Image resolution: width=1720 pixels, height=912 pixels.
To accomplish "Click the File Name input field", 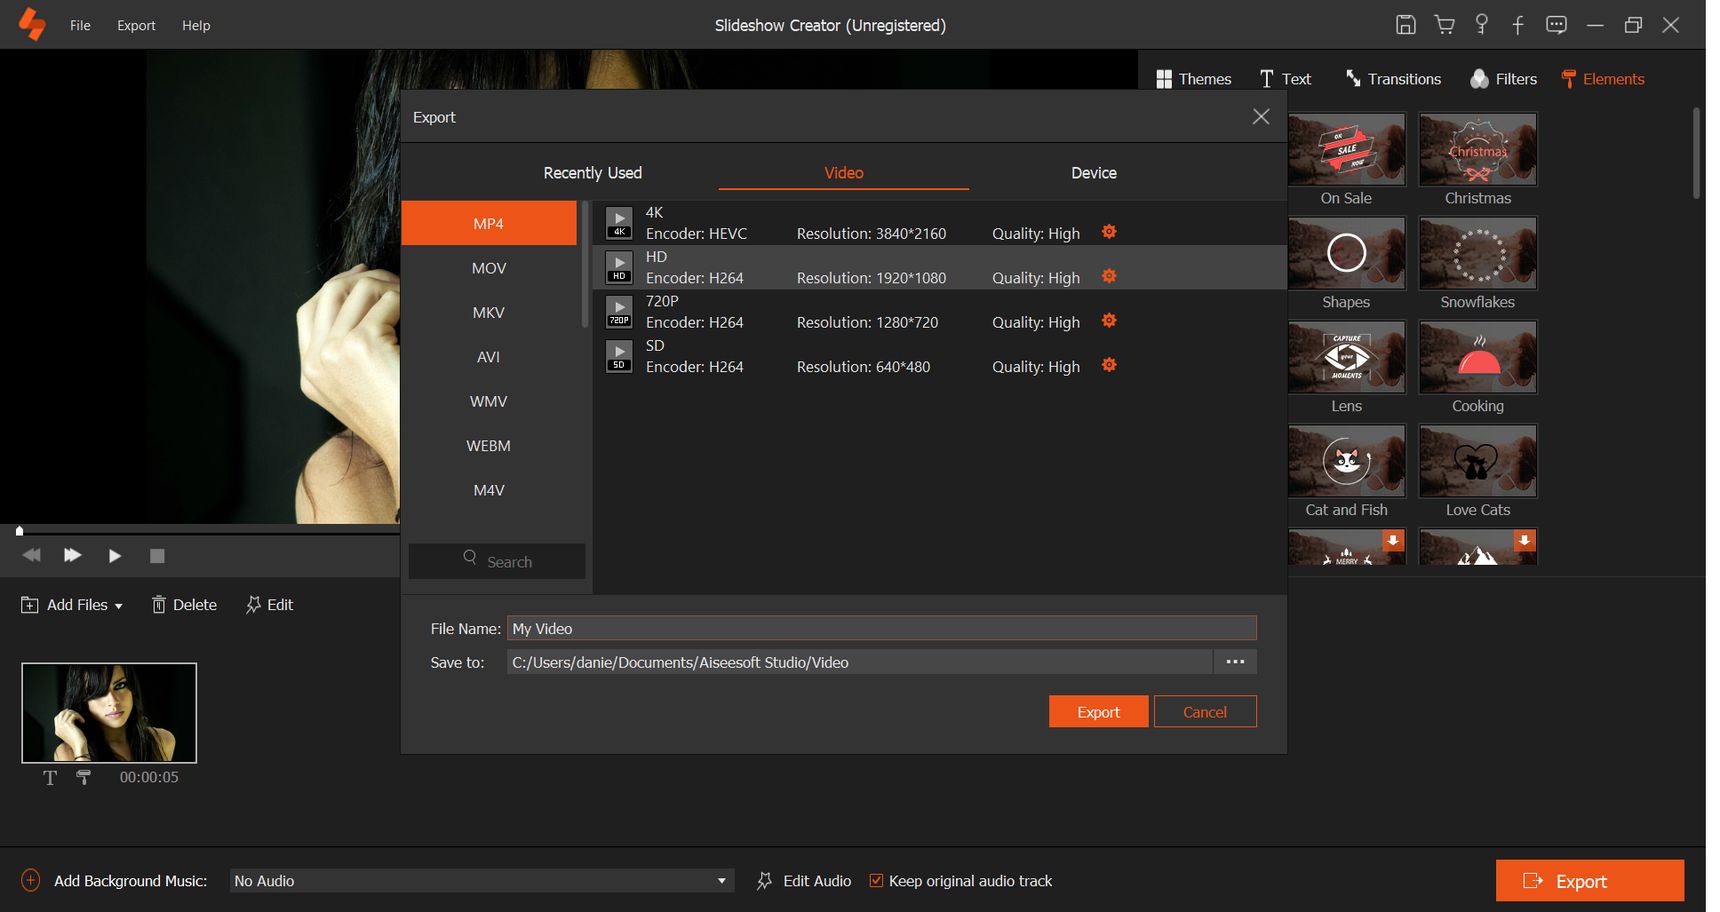I will [882, 628].
